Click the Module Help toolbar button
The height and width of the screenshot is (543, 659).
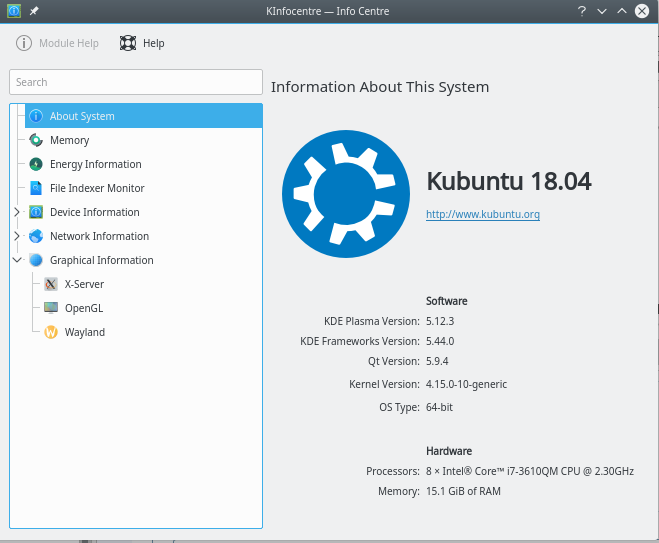tap(58, 43)
